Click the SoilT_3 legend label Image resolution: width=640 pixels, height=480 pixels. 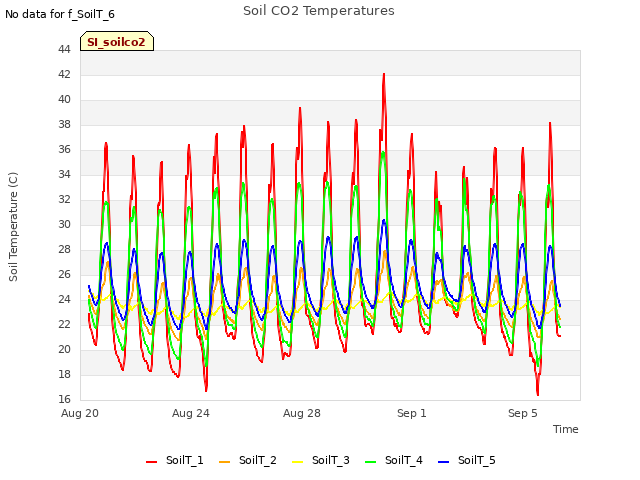pyautogui.click(x=331, y=460)
